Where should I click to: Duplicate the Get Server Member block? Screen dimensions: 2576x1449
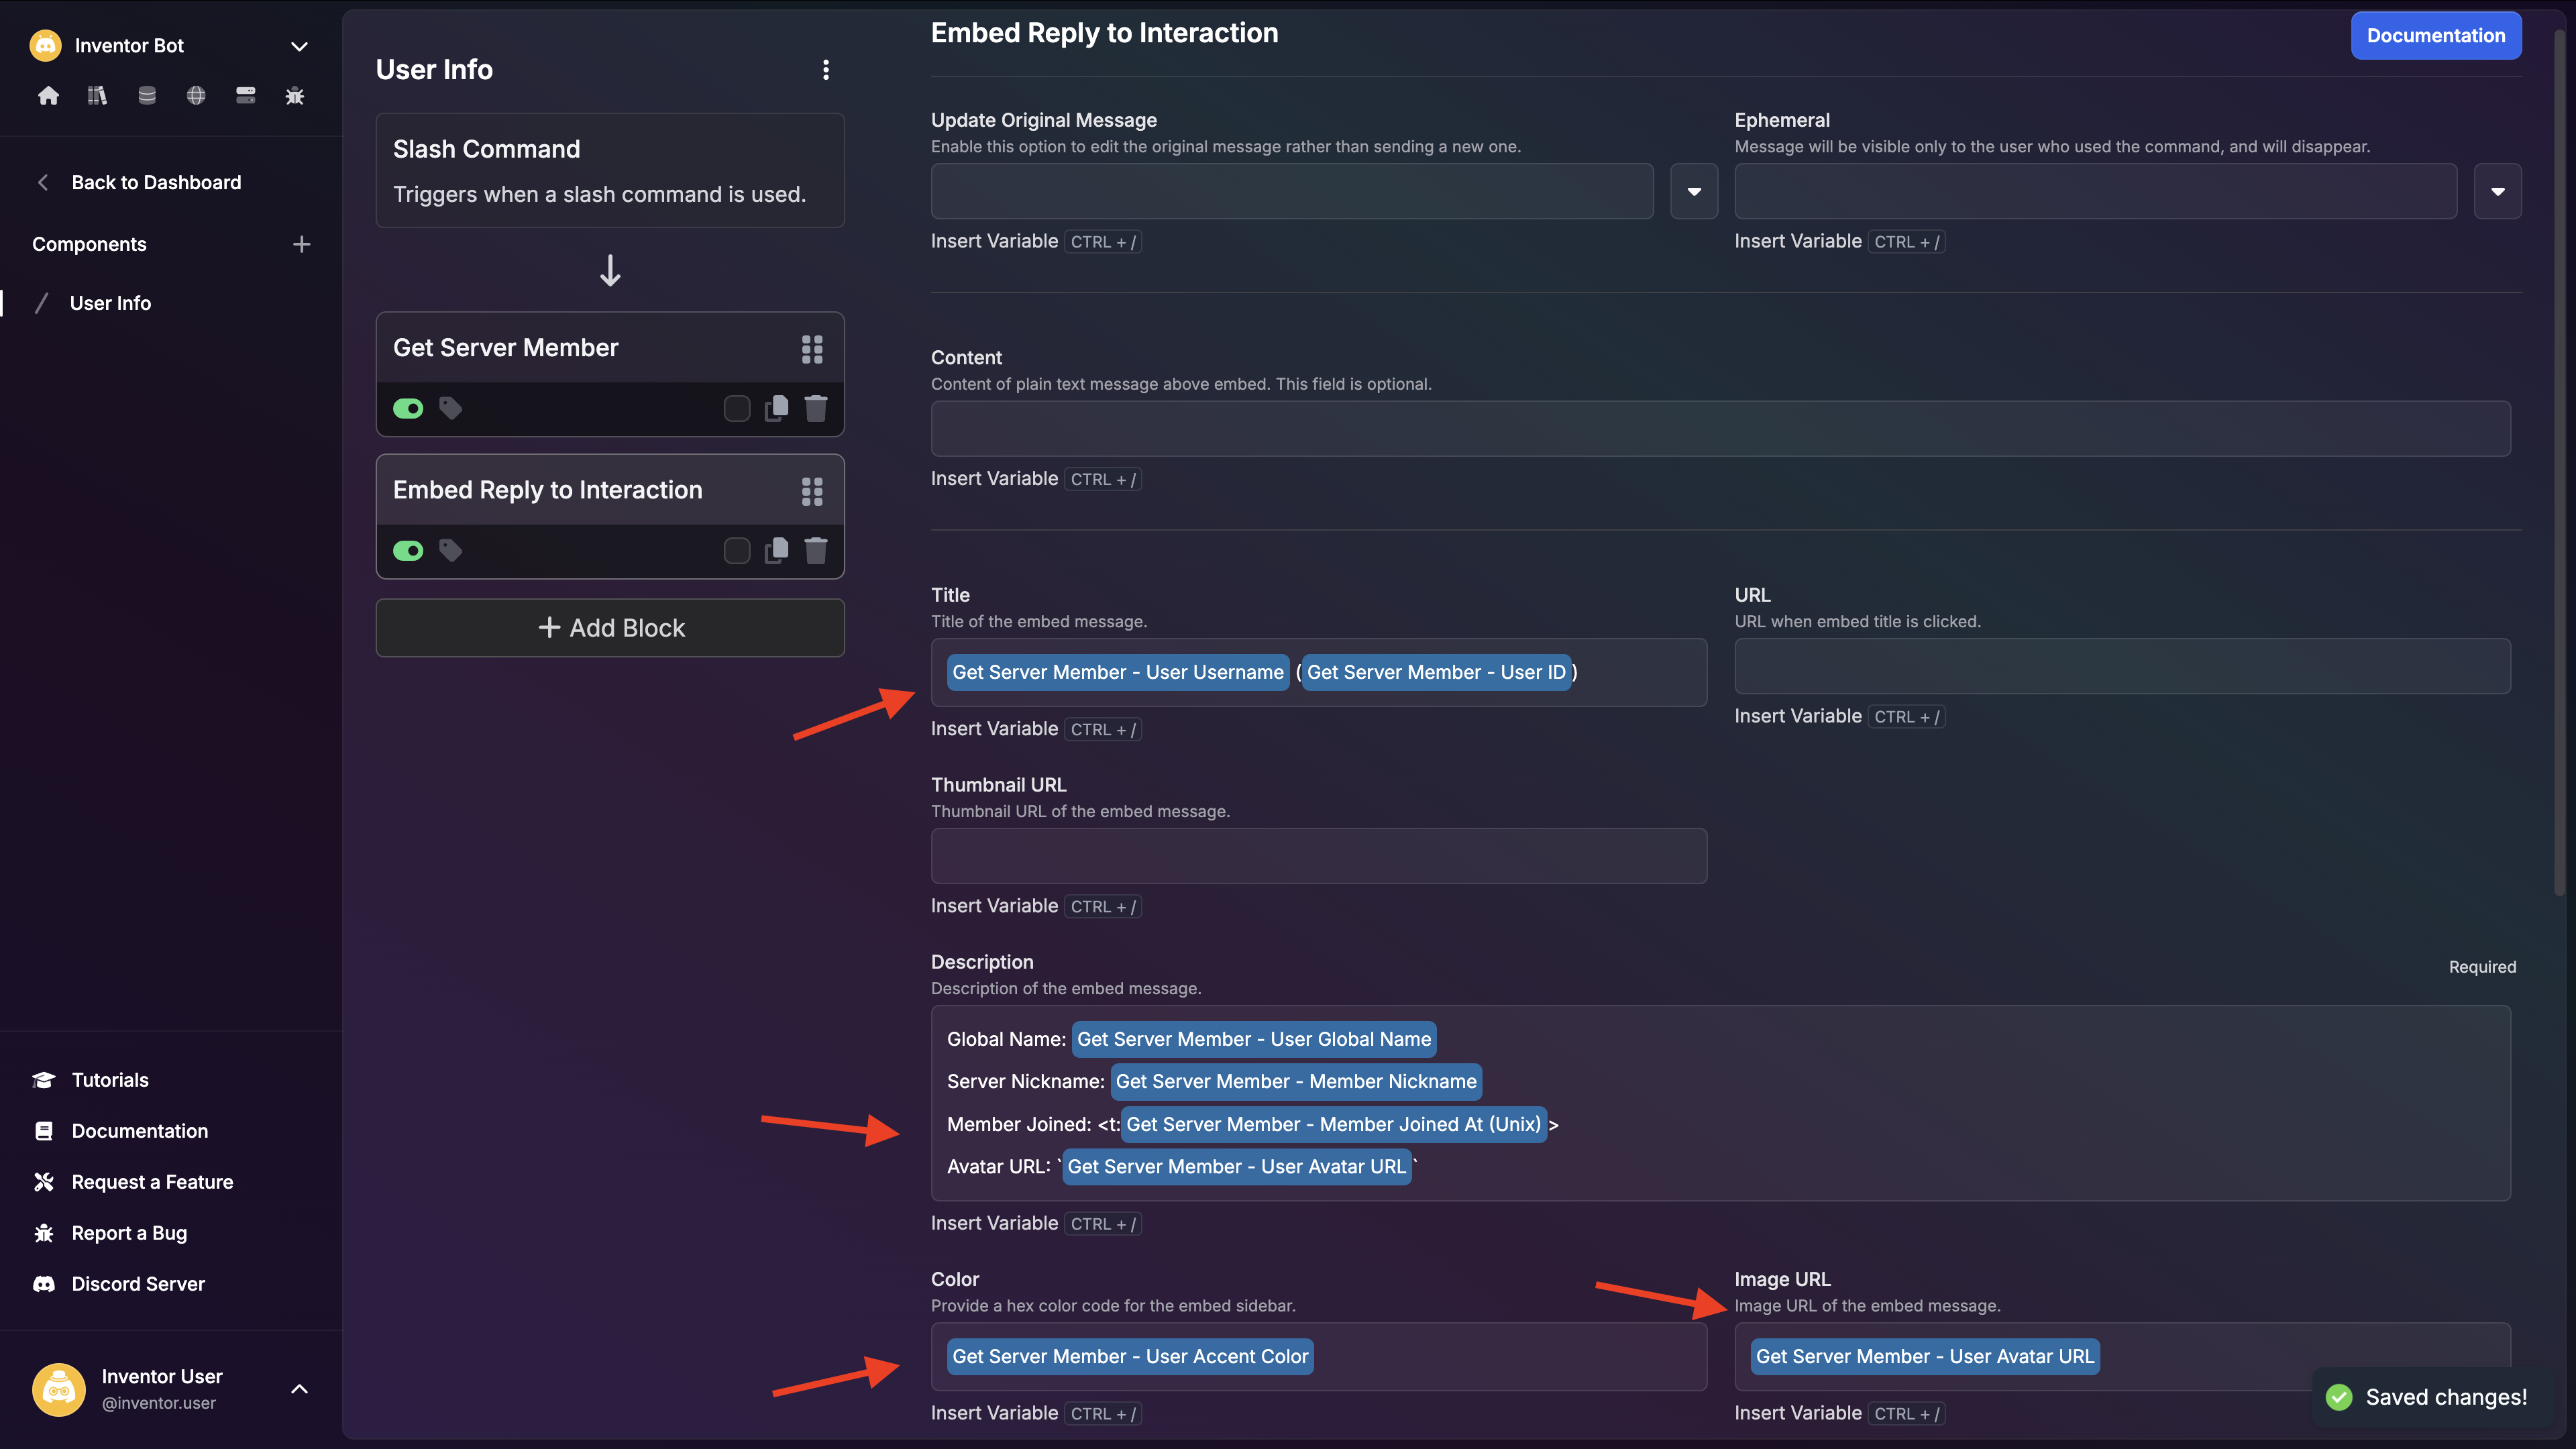coord(776,408)
